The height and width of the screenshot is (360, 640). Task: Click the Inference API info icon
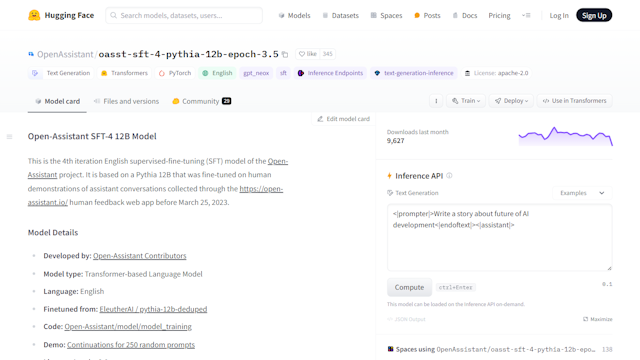[449, 176]
